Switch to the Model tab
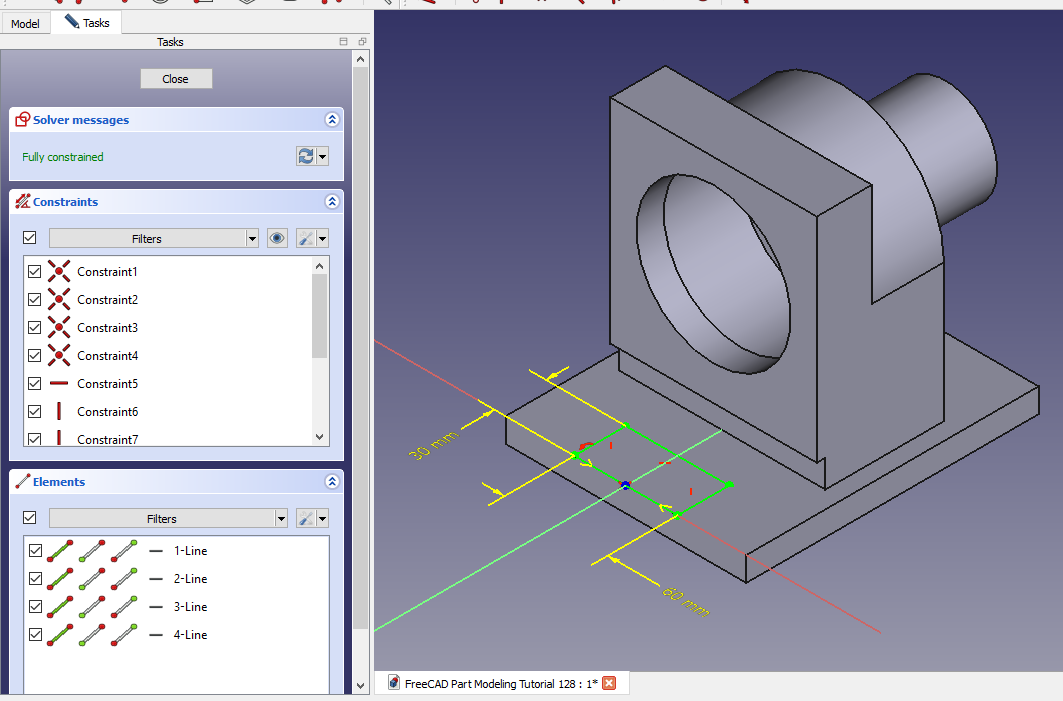 pyautogui.click(x=25, y=23)
